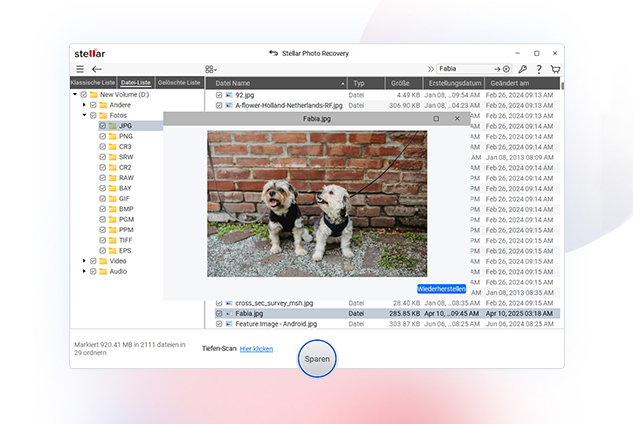Image resolution: width=633 pixels, height=424 pixels.
Task: Uncheck the 92.jpg file checkbox
Action: (x=219, y=95)
